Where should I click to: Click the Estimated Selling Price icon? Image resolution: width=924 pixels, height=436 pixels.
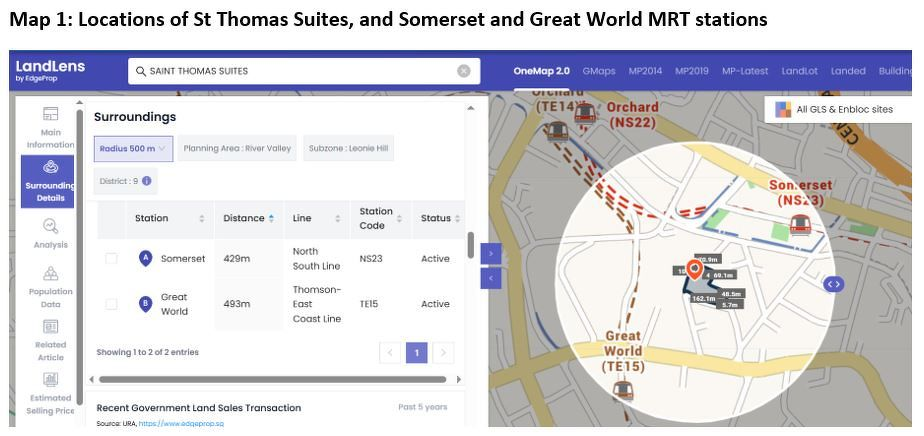(50, 380)
